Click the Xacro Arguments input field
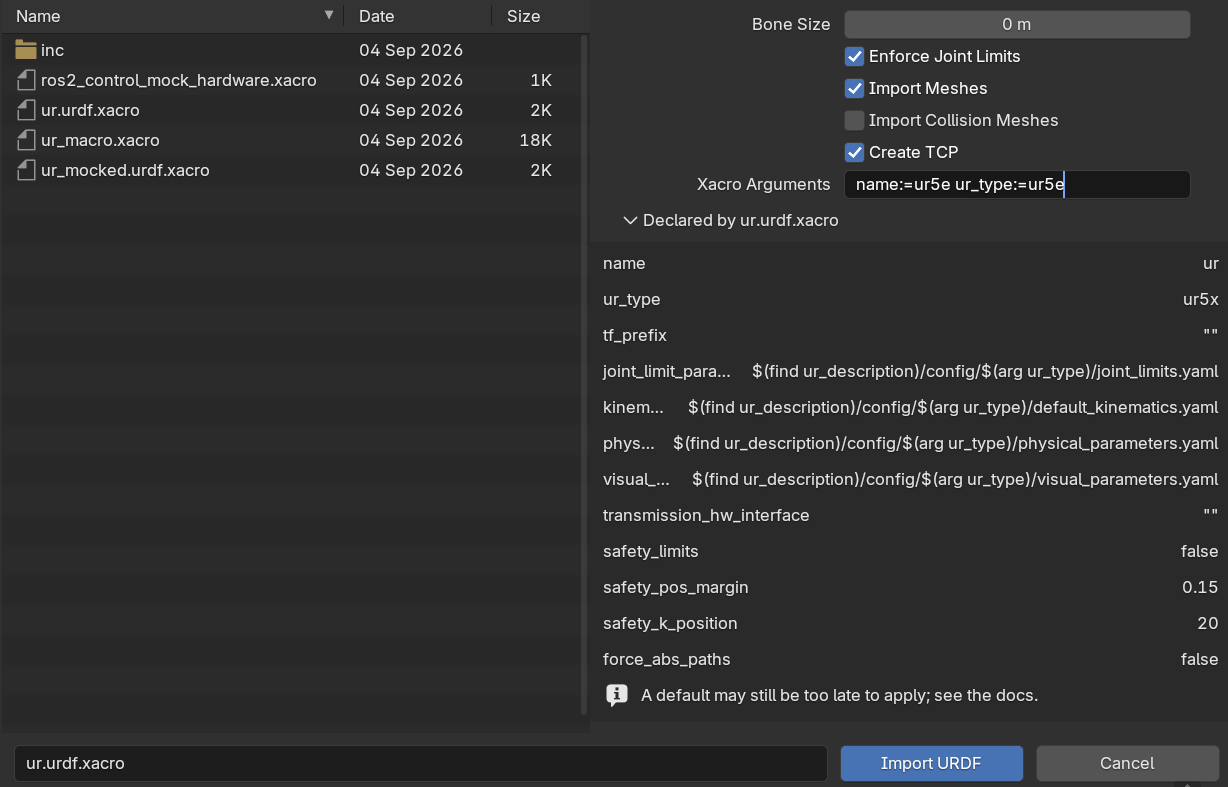Viewport: 1228px width, 787px height. pyautogui.click(x=1017, y=185)
